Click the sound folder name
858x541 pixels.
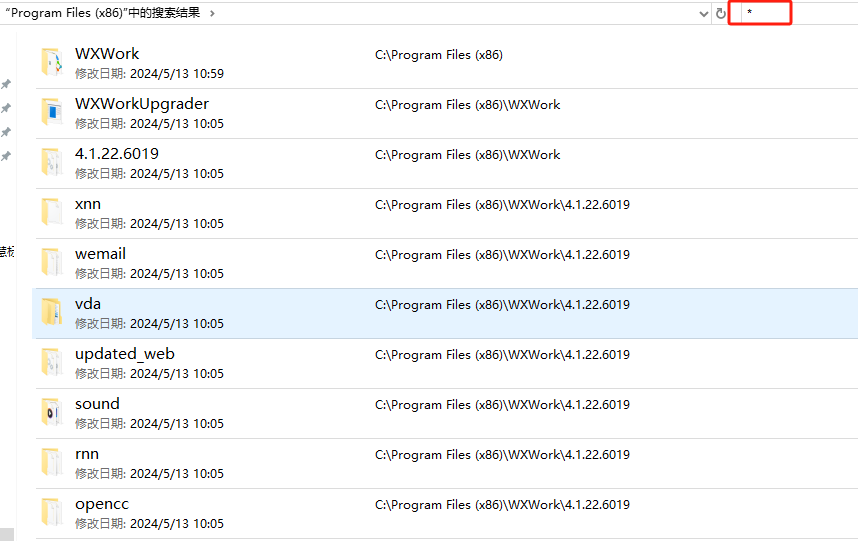point(97,404)
